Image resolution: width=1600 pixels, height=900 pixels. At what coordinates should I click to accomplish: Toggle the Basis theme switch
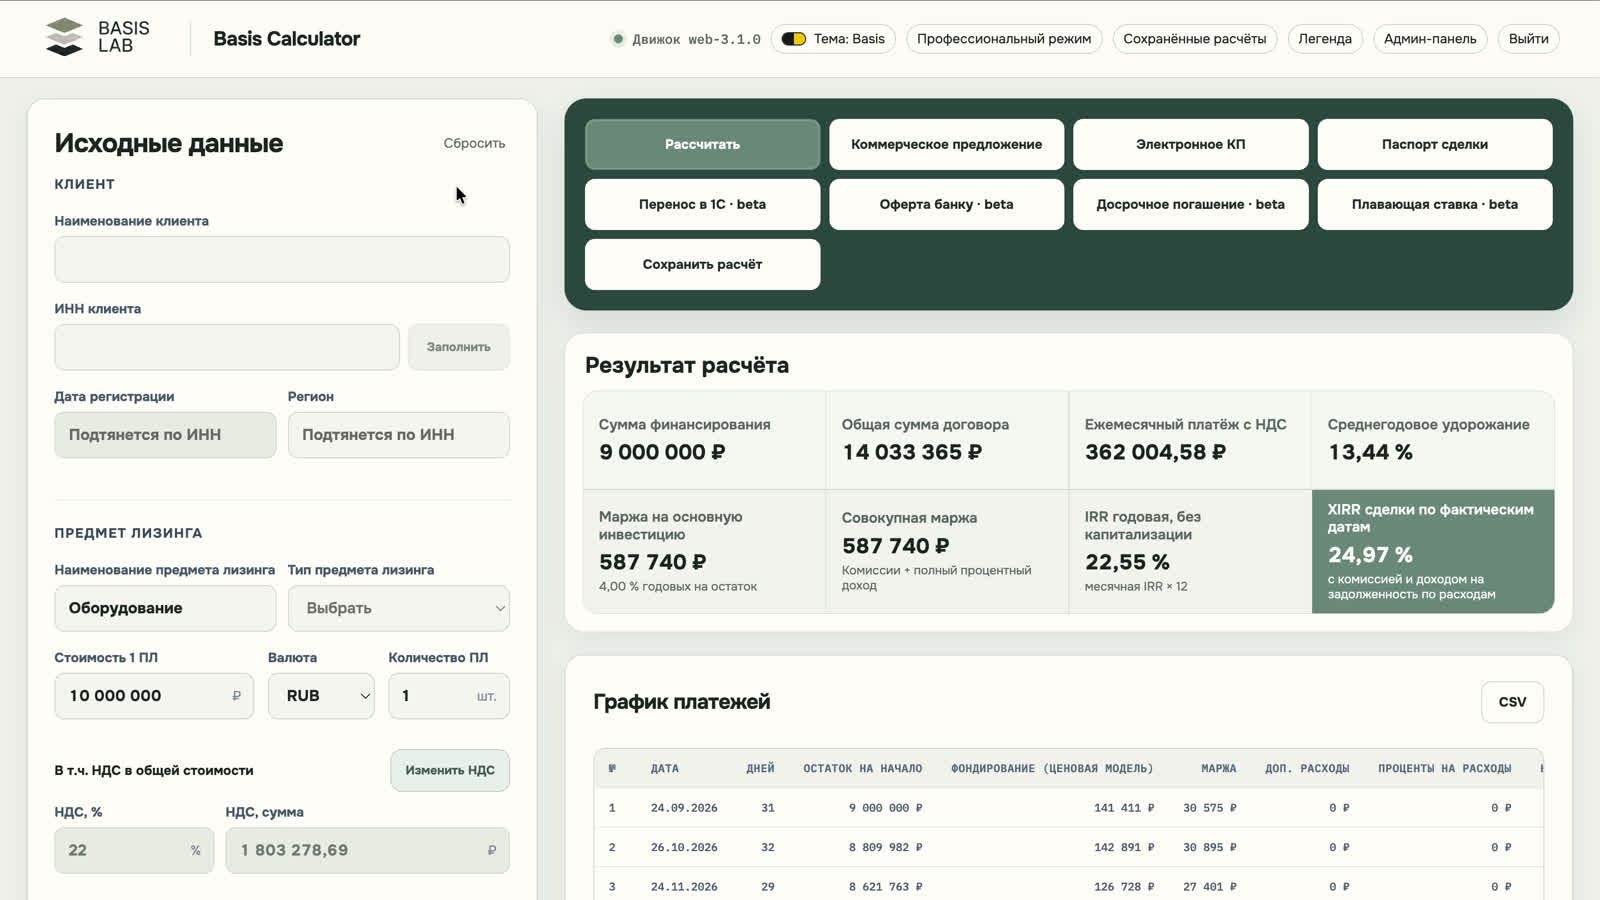794,39
